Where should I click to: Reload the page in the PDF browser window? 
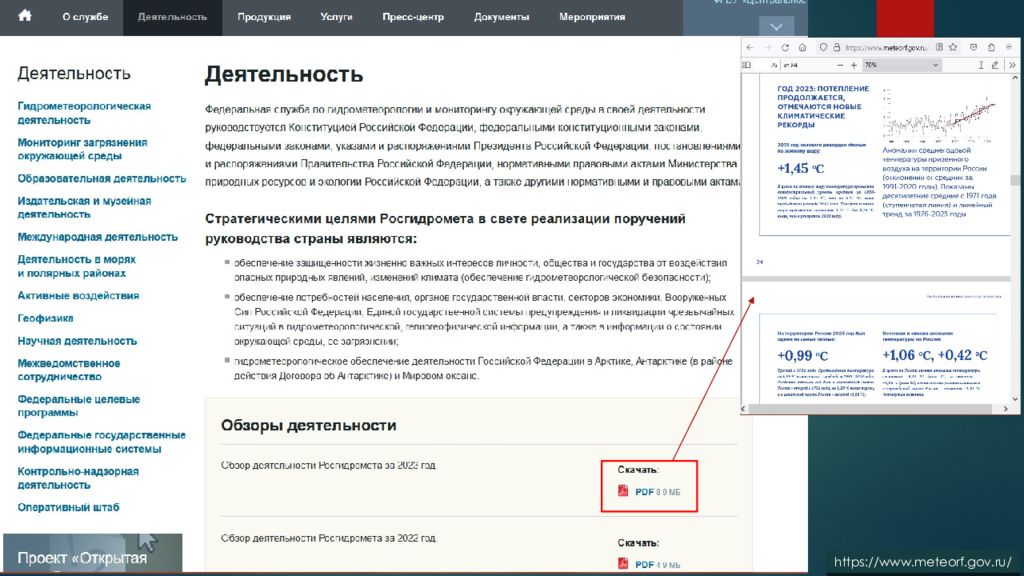[785, 48]
